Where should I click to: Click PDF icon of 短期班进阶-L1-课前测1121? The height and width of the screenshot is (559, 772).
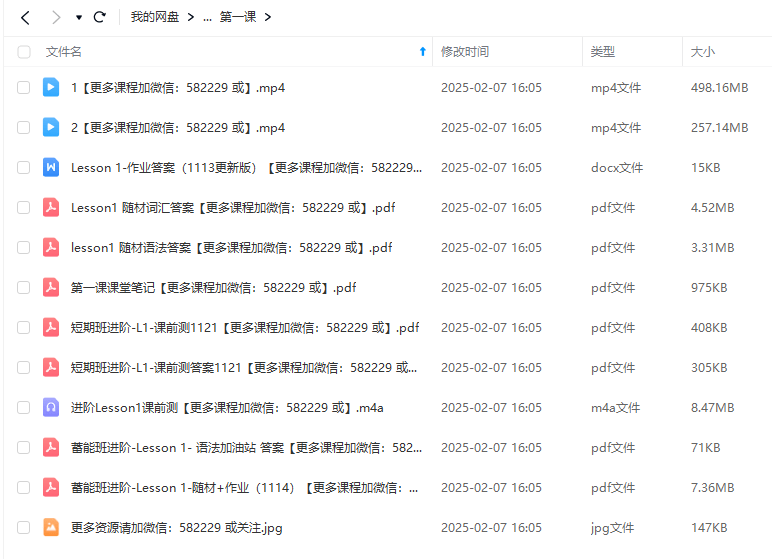pos(51,328)
